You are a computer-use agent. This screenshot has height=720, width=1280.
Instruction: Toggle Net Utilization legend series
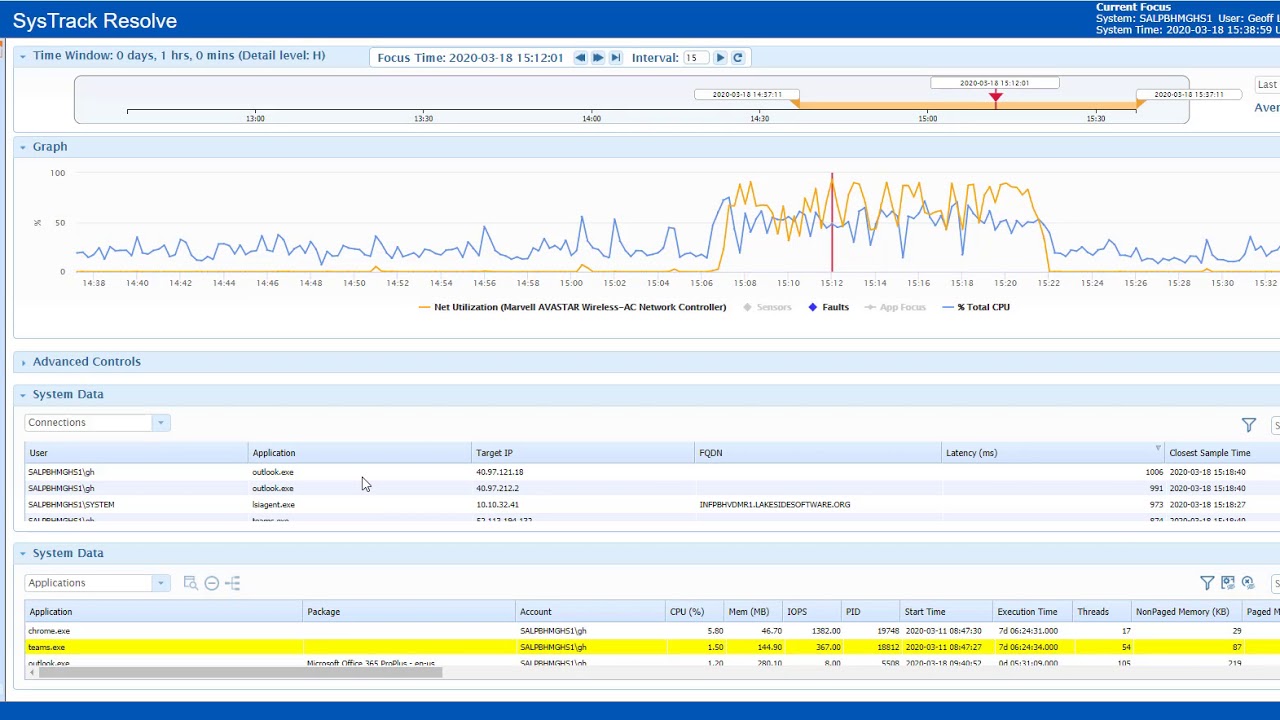pyautogui.click(x=572, y=307)
